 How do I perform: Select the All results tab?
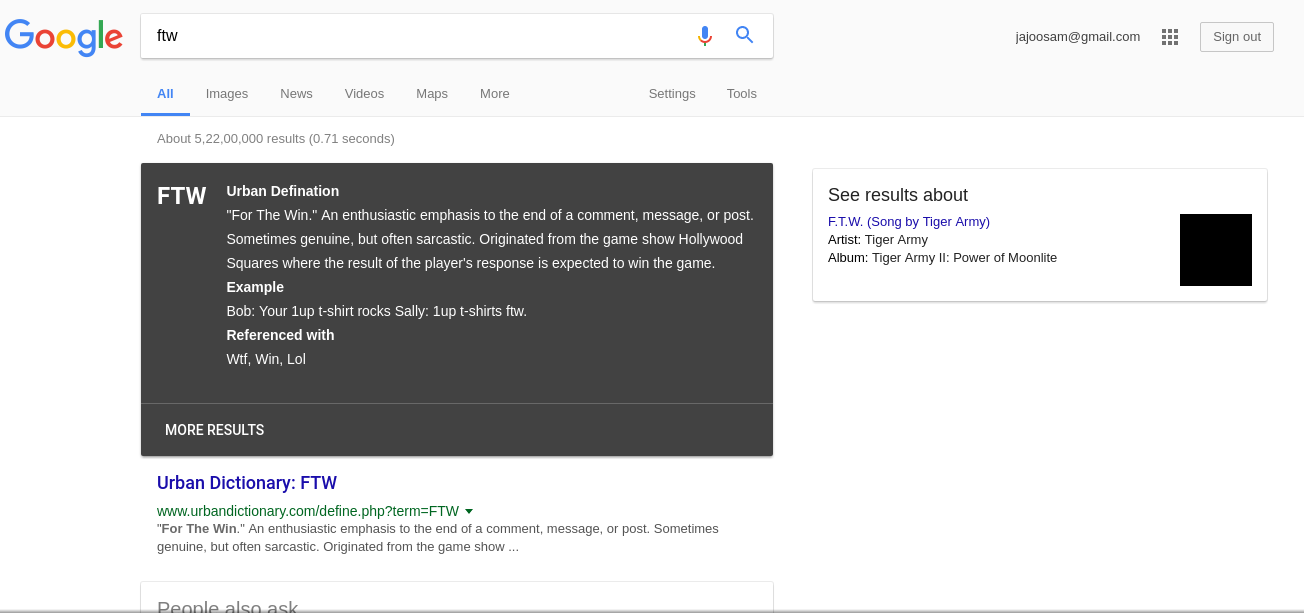pos(165,93)
